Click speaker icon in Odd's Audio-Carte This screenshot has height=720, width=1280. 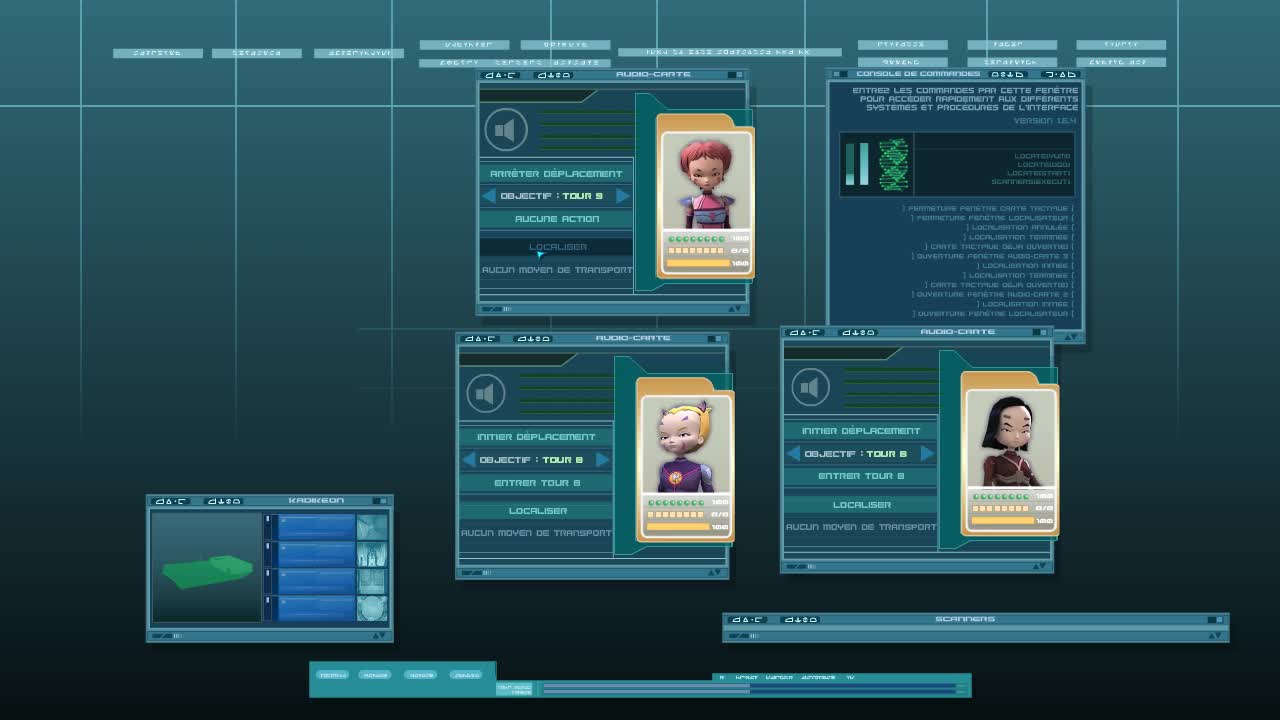[x=486, y=394]
